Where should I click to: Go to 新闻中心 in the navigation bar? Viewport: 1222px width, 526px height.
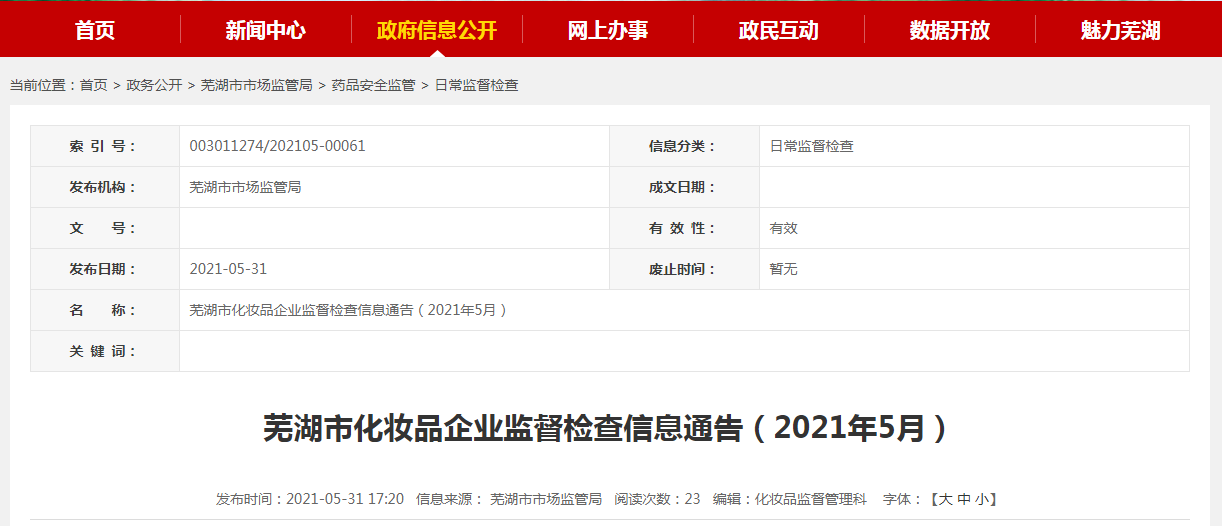pos(266,30)
